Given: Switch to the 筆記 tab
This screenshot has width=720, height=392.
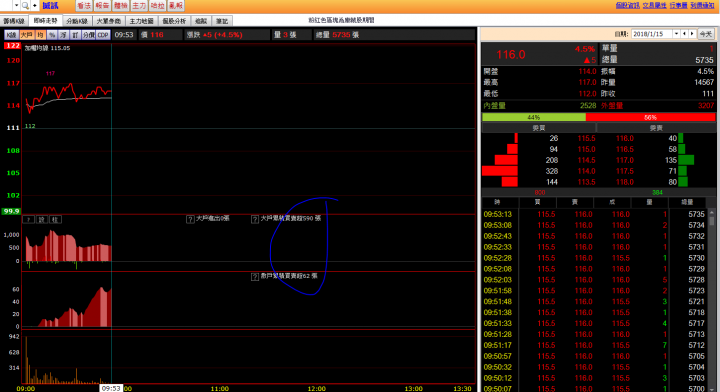Looking at the screenshot, I should (x=222, y=21).
